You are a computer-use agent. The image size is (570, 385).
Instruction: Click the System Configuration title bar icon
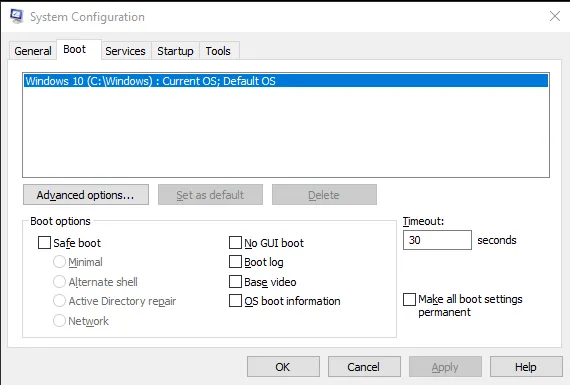[17, 16]
